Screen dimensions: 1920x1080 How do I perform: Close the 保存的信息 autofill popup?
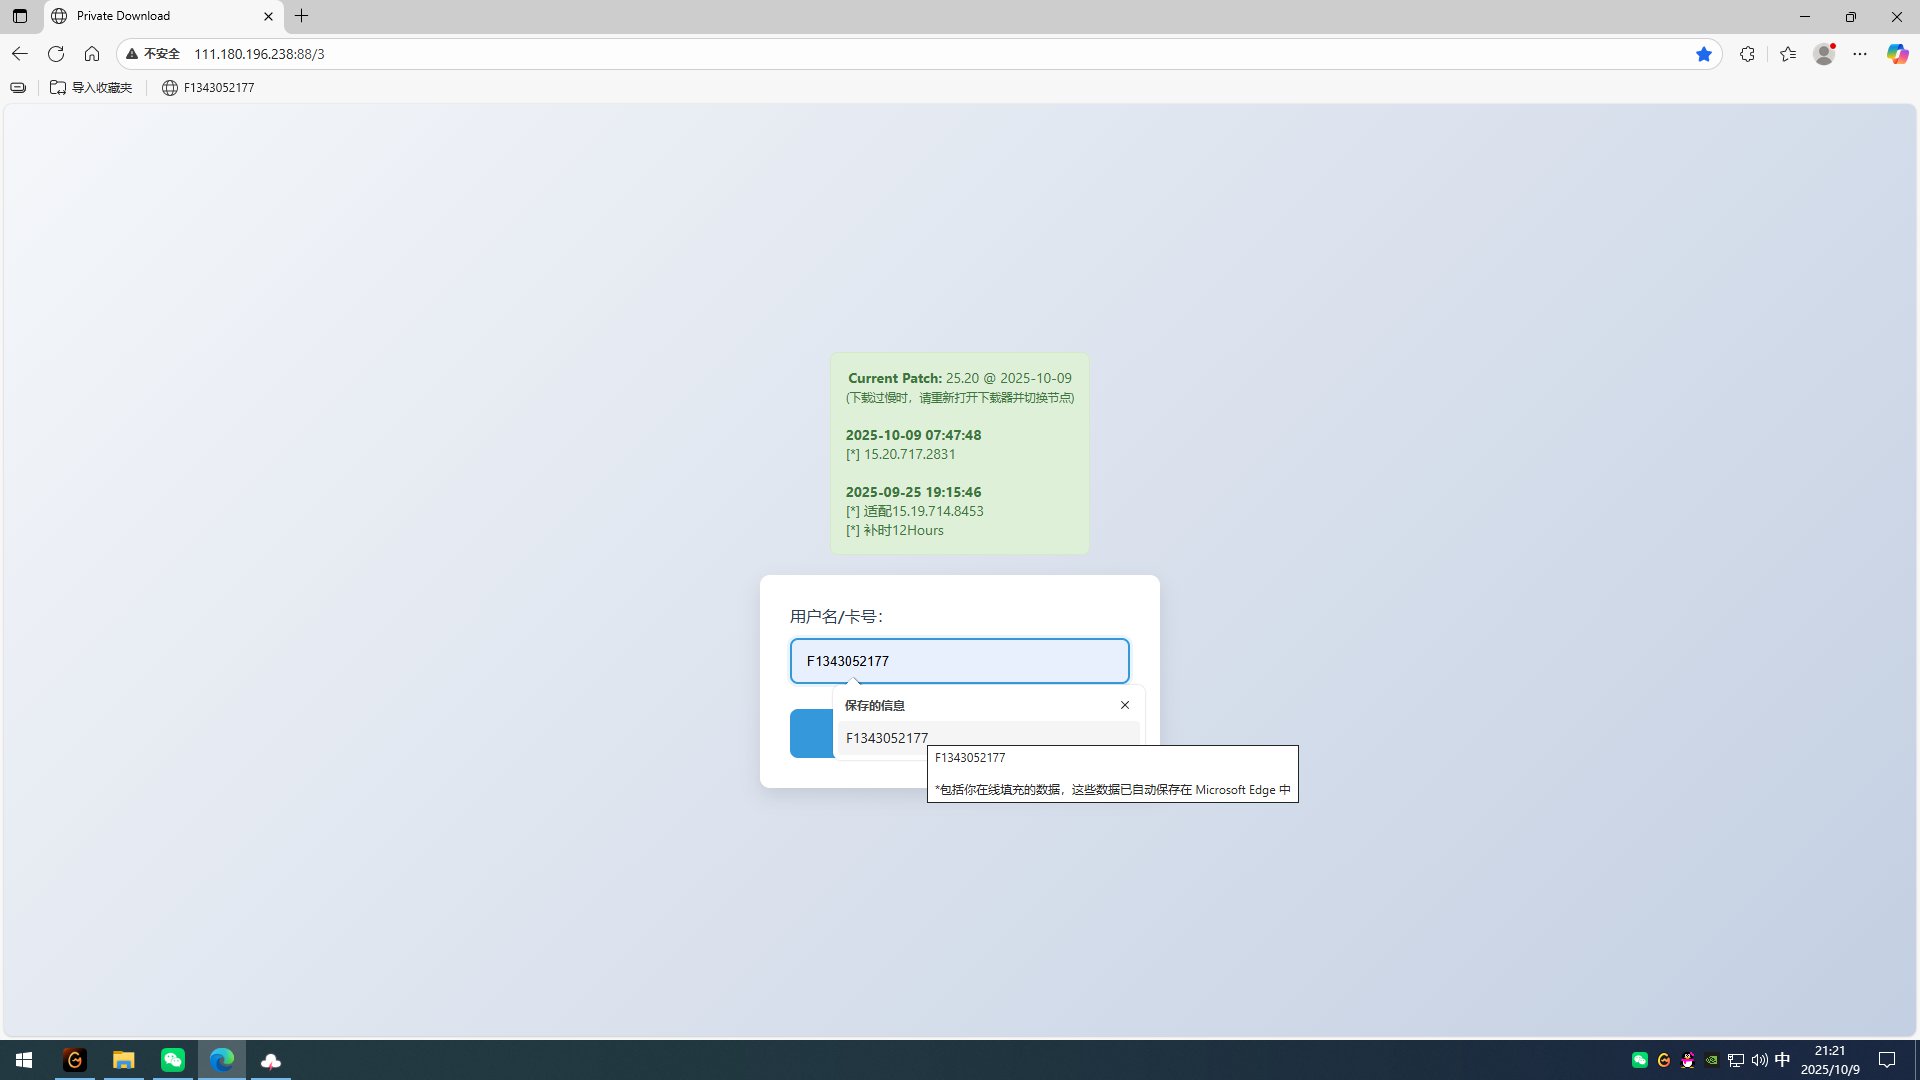click(x=1125, y=705)
